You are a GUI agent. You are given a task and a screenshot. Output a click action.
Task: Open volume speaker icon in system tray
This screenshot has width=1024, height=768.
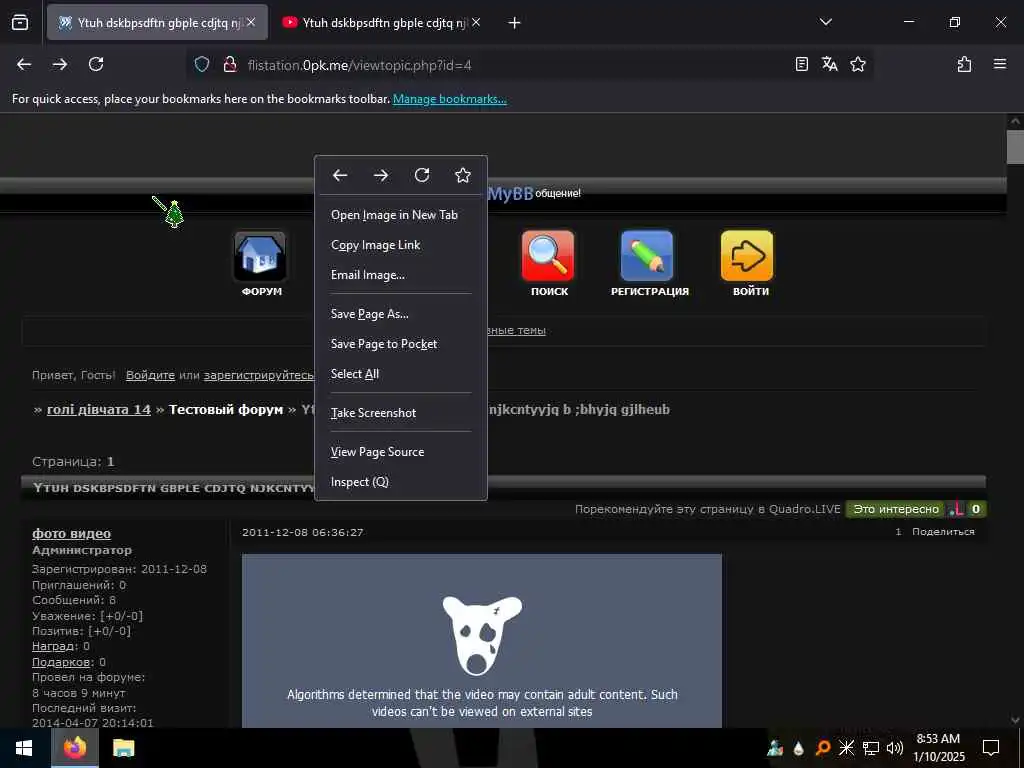895,748
